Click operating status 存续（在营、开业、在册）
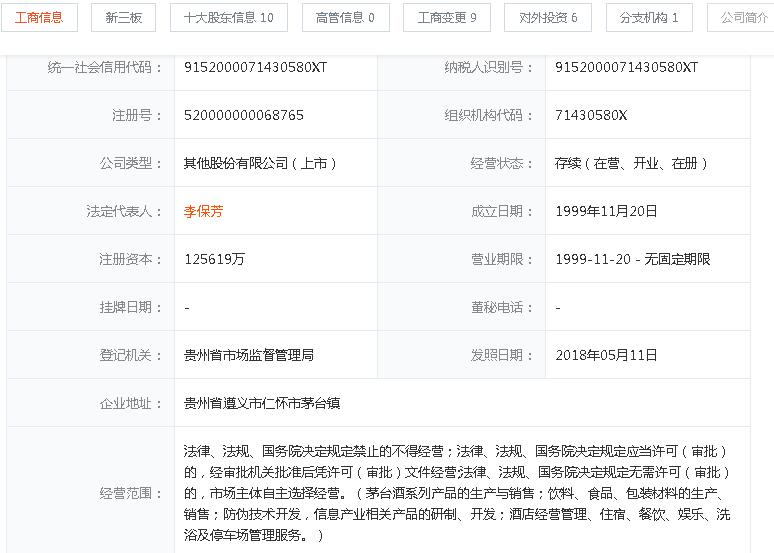Screen dimensions: 774x553 [631, 163]
